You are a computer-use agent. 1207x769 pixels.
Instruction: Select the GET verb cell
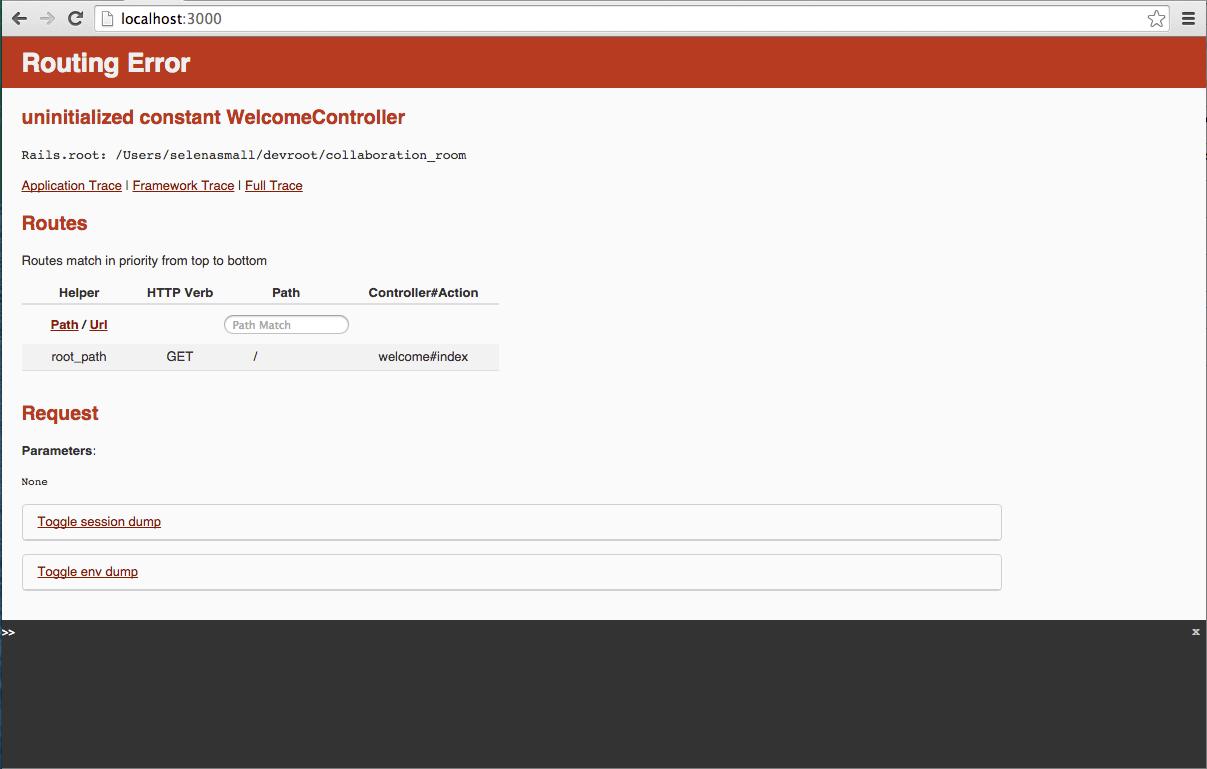pyautogui.click(x=180, y=357)
